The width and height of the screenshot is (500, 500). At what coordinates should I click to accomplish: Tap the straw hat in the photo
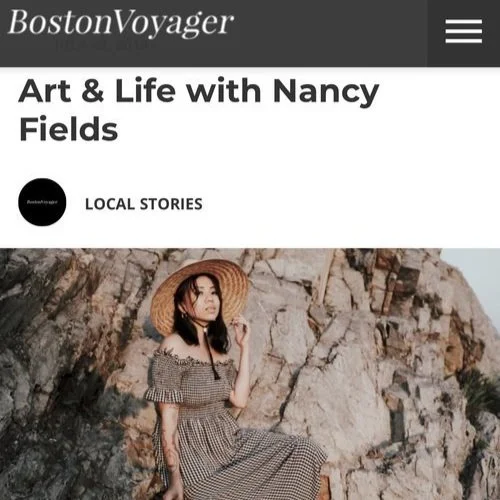(x=200, y=294)
